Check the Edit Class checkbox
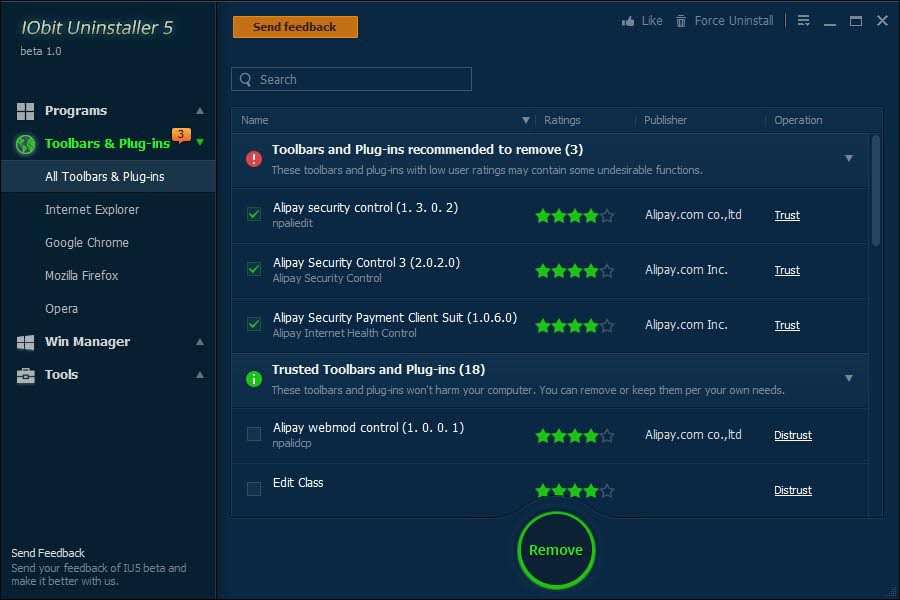This screenshot has height=600, width=900. (254, 489)
